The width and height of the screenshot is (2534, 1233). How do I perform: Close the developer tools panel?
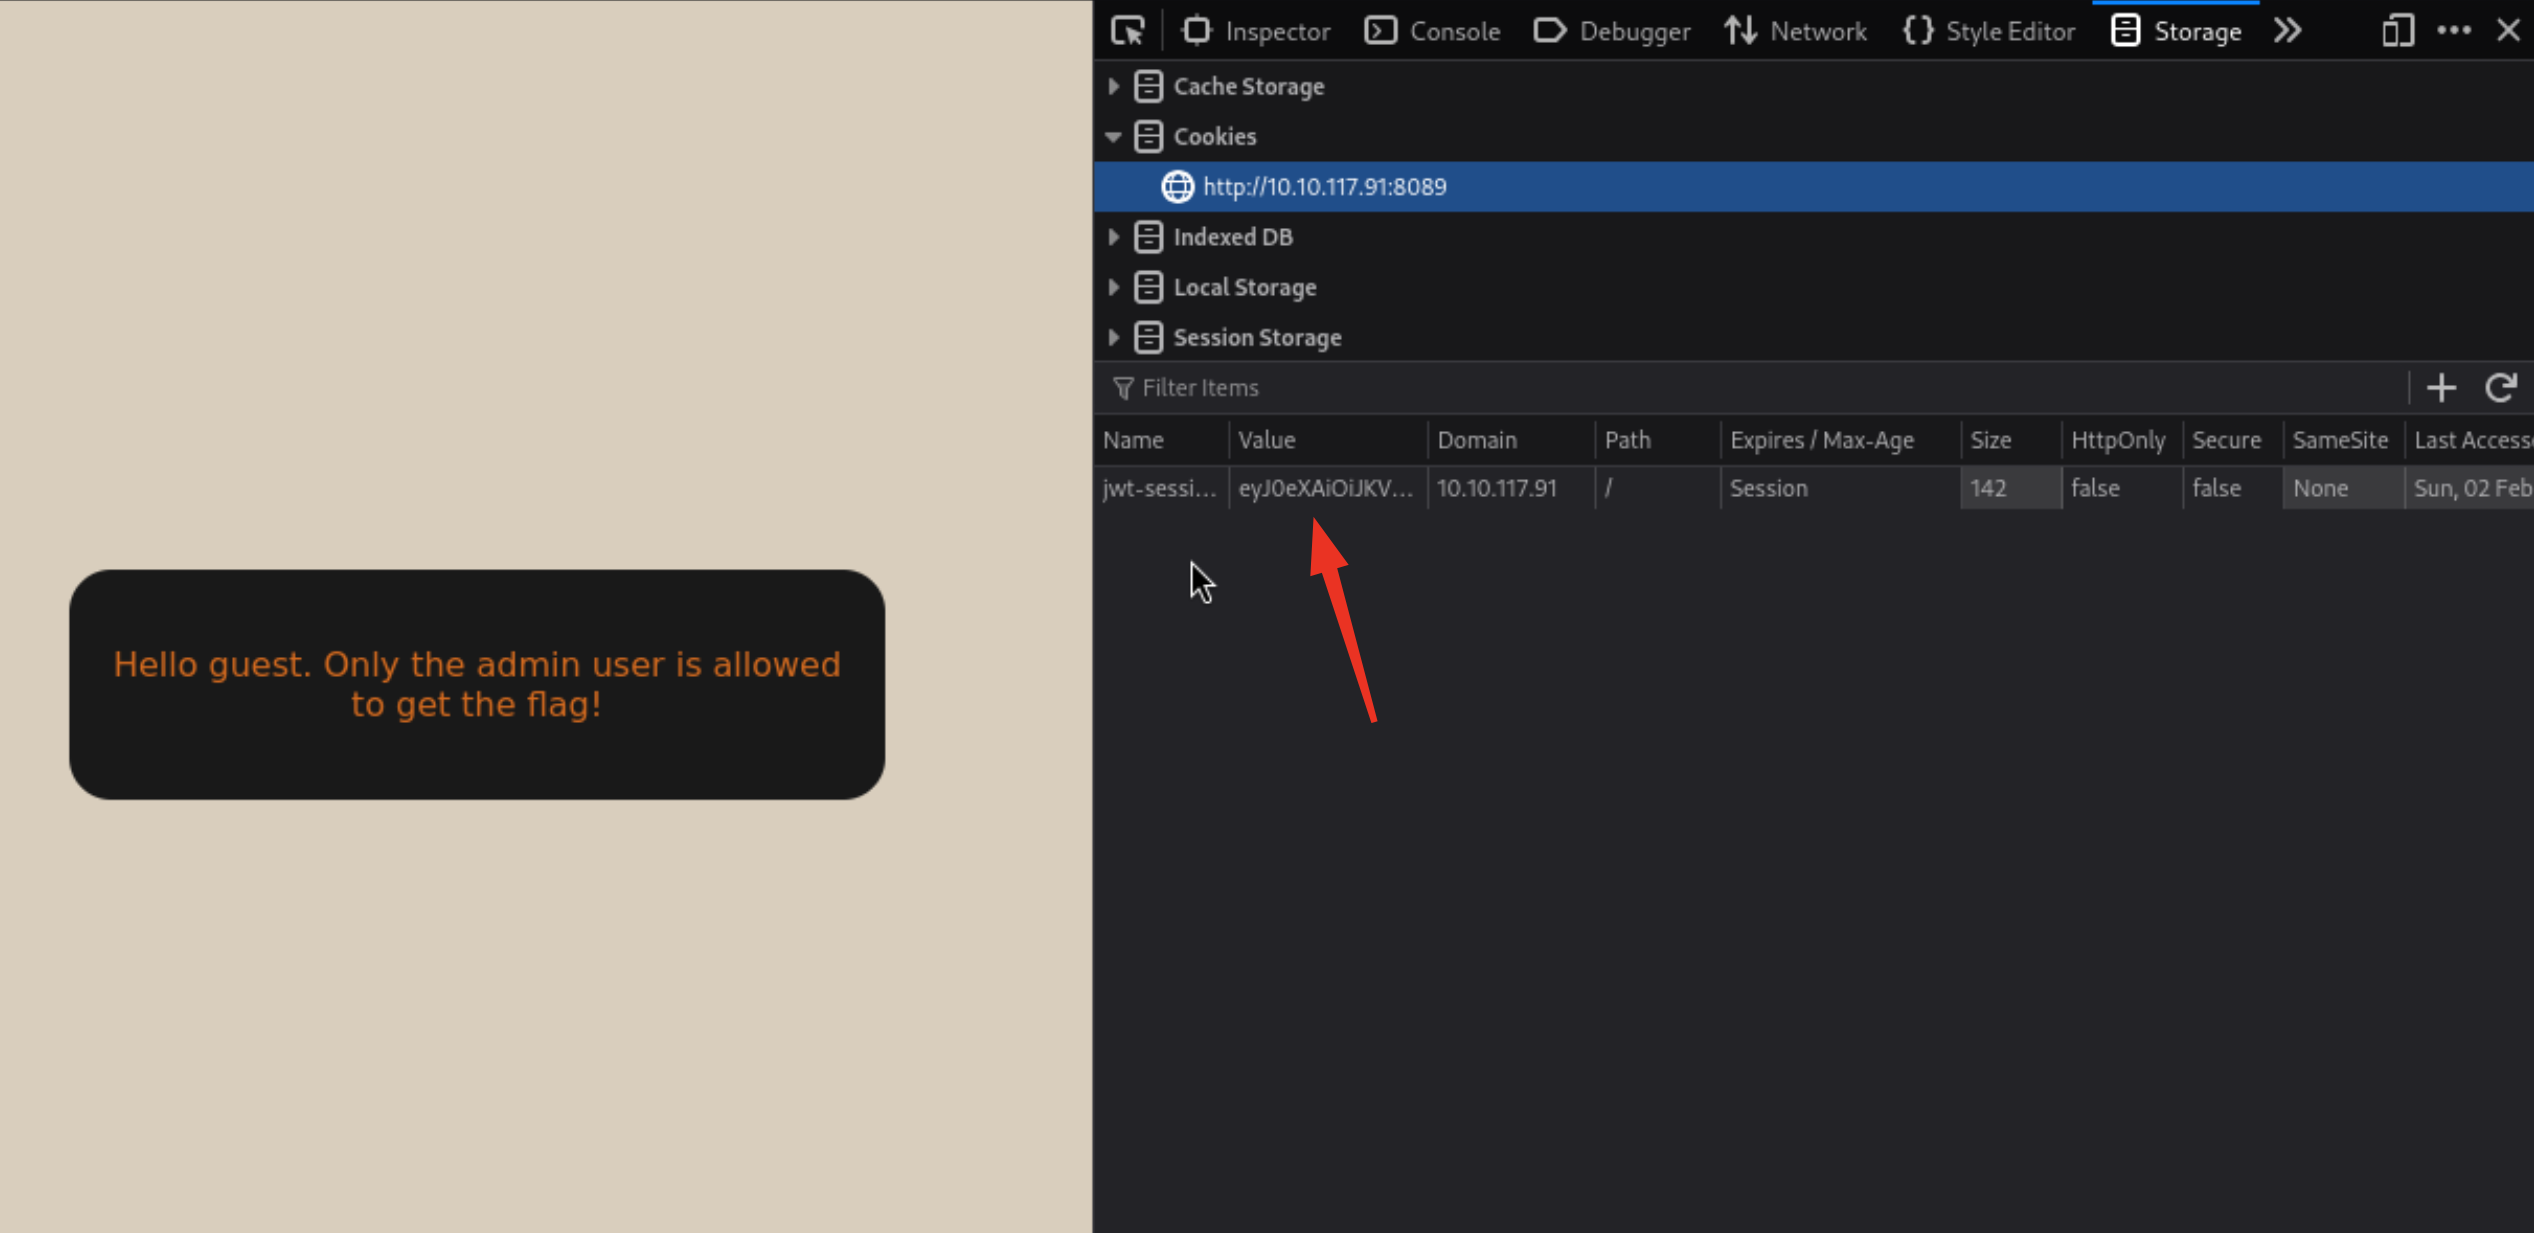(2508, 31)
